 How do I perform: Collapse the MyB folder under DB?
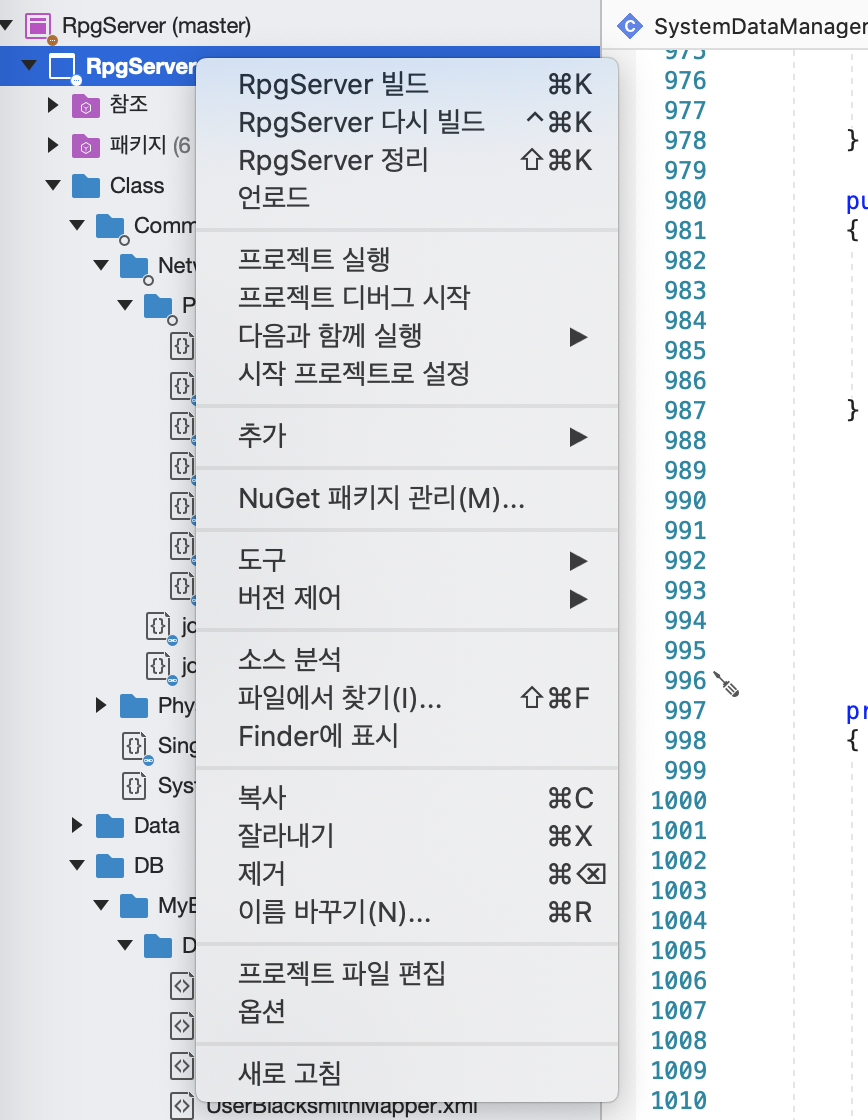coord(101,906)
